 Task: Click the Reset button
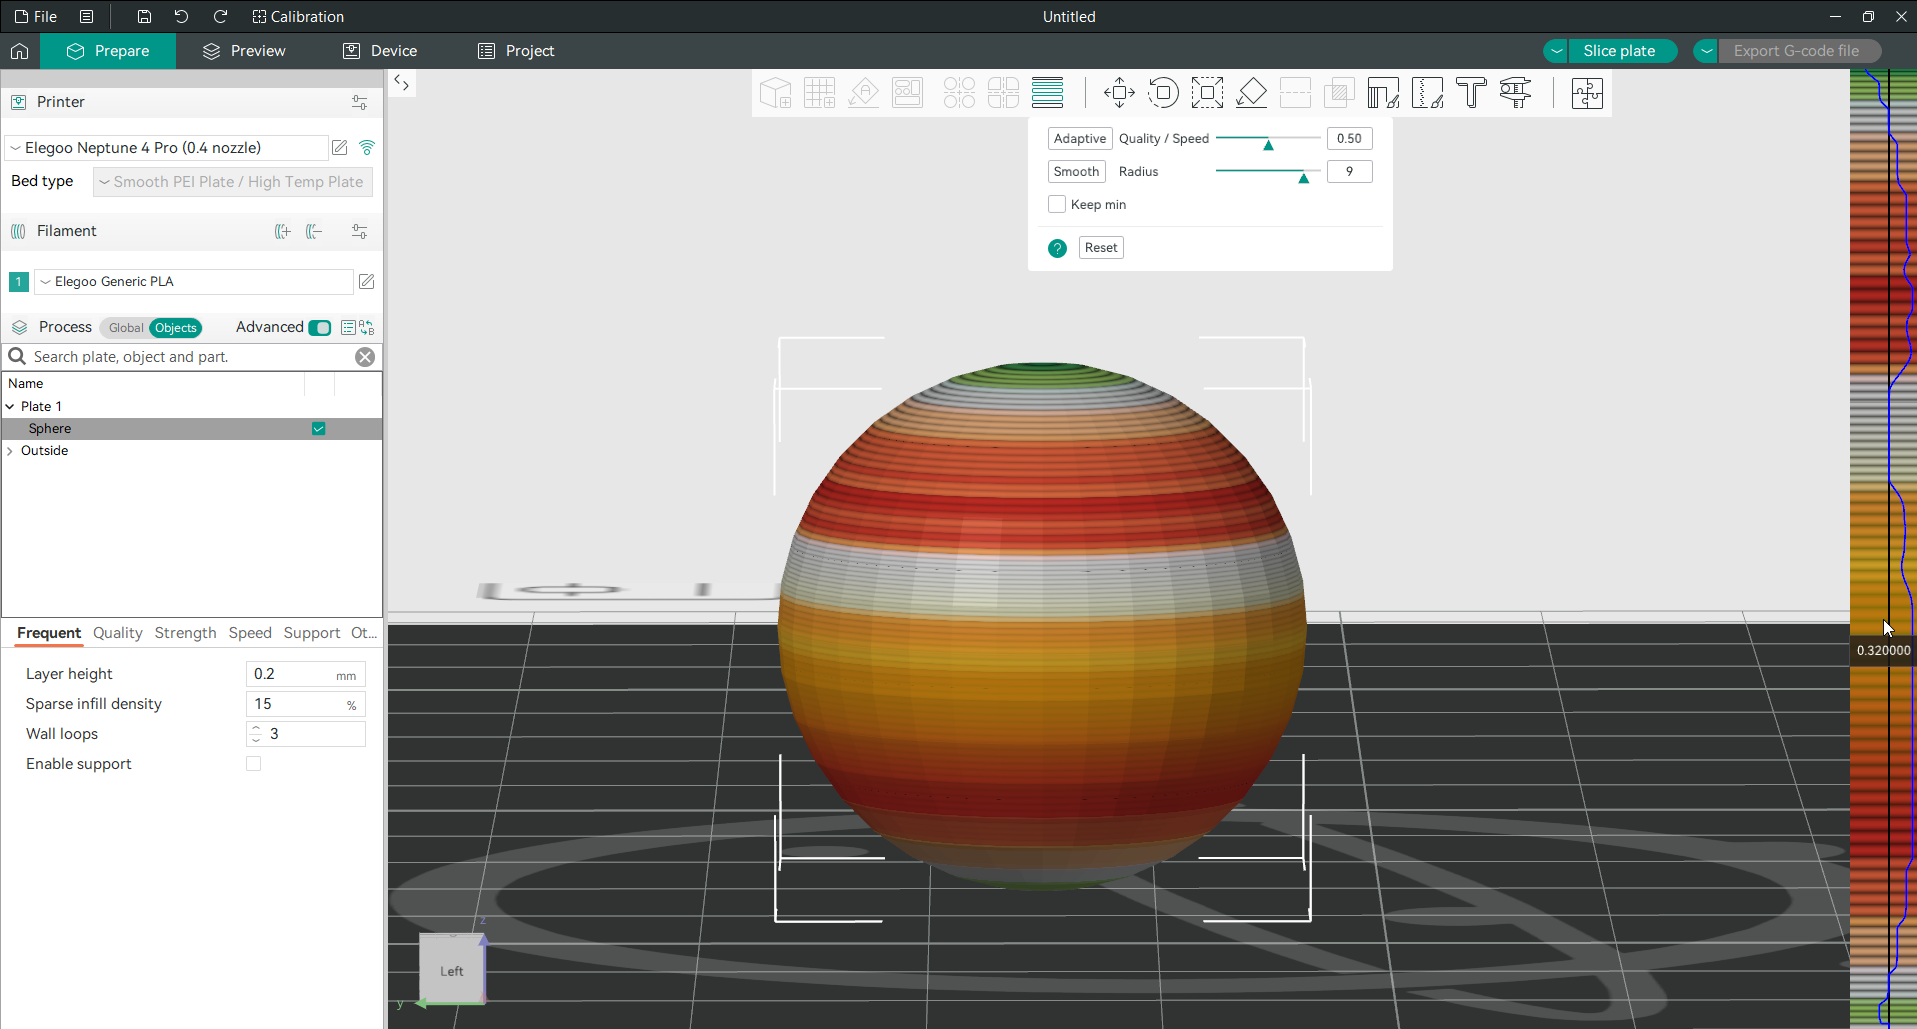pyautogui.click(x=1101, y=248)
